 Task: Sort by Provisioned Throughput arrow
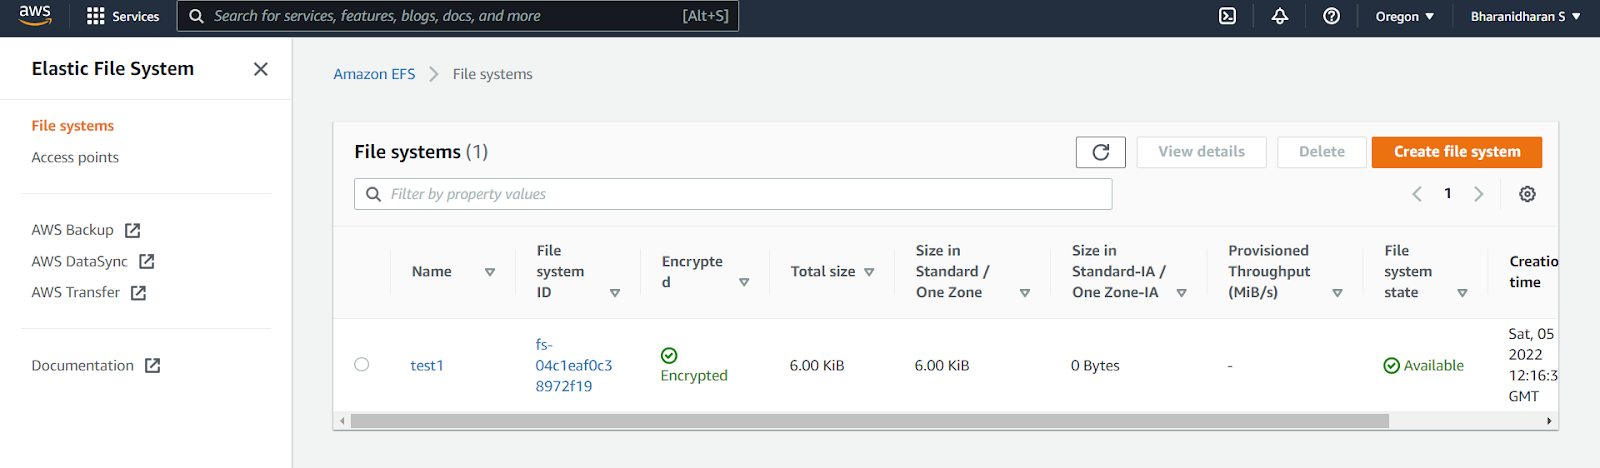click(1337, 293)
